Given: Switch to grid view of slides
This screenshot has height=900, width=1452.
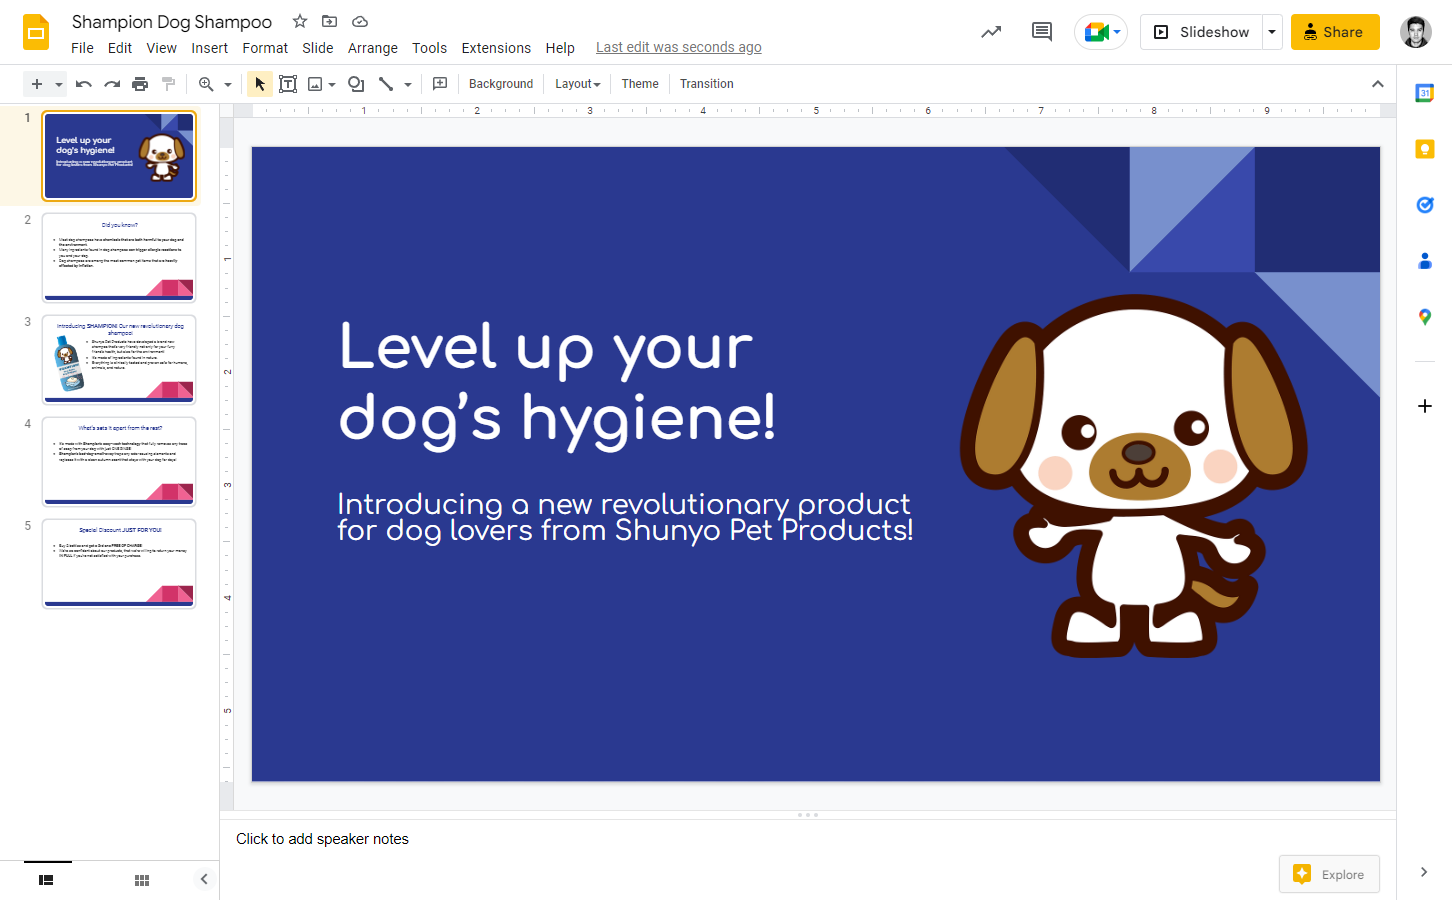Looking at the screenshot, I should 142,880.
